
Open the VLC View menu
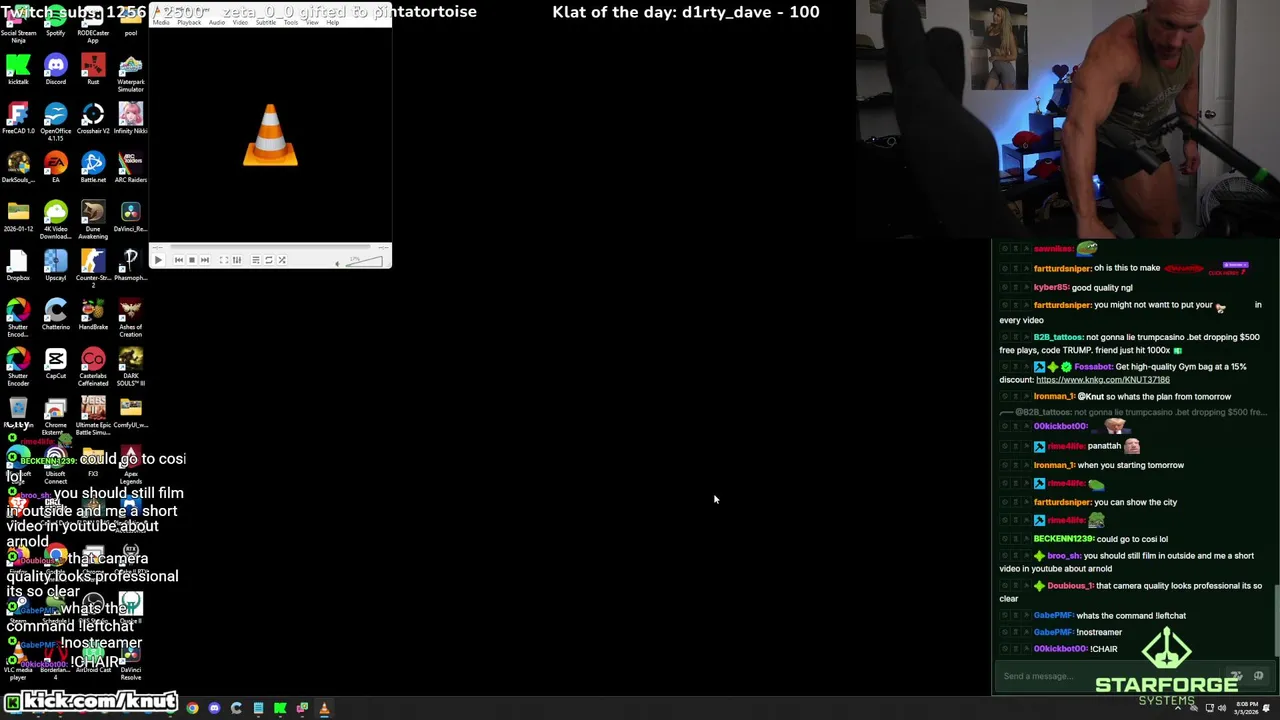(x=312, y=23)
